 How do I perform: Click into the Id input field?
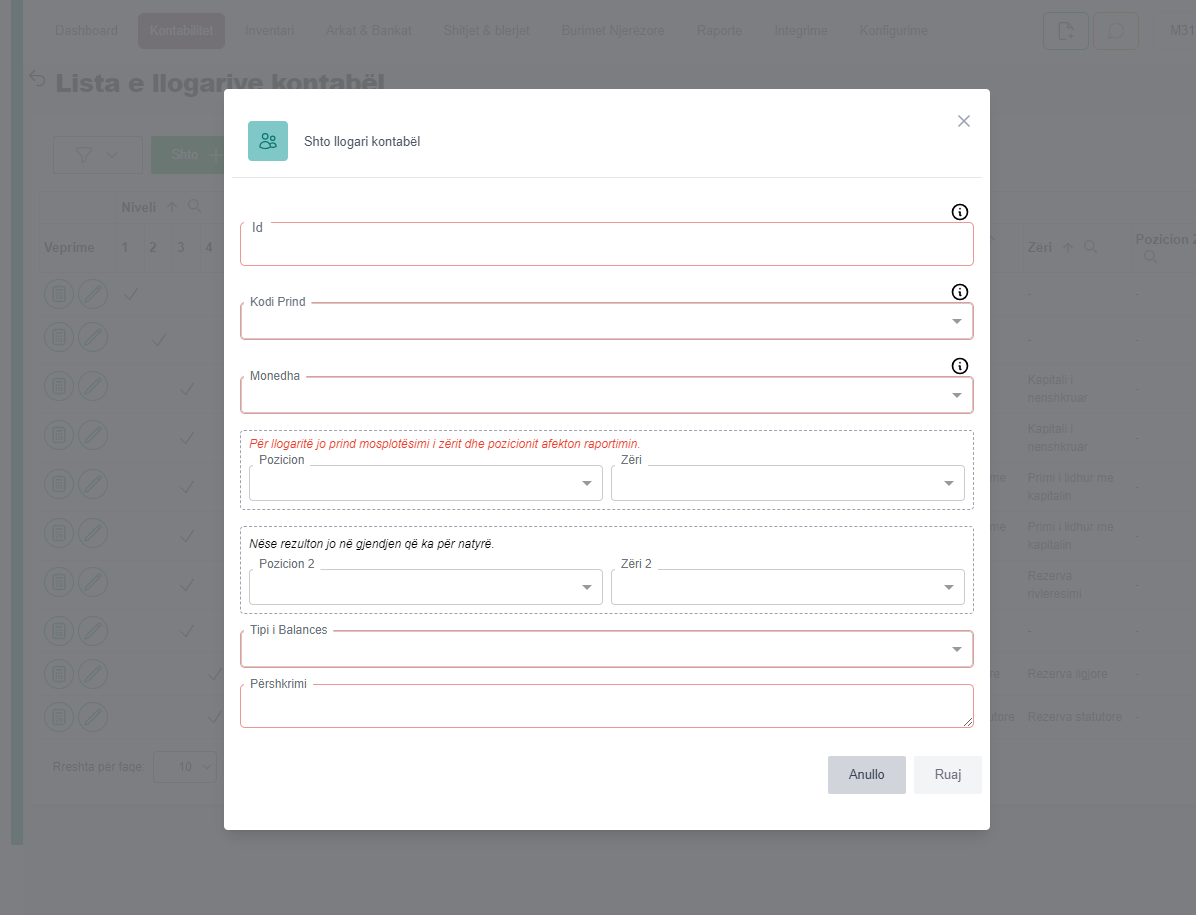(x=606, y=247)
